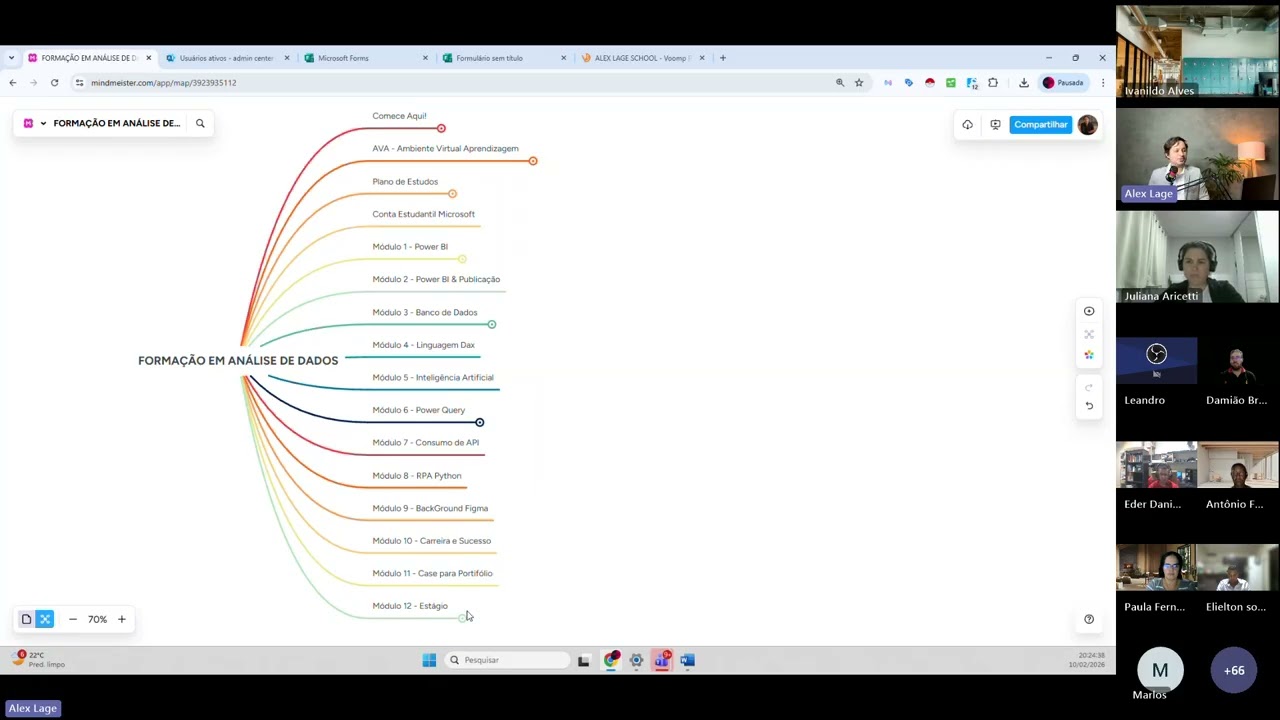Switch to ALEX LAGE SCHOOL - Voomp tab
The image size is (1280, 720).
point(643,58)
